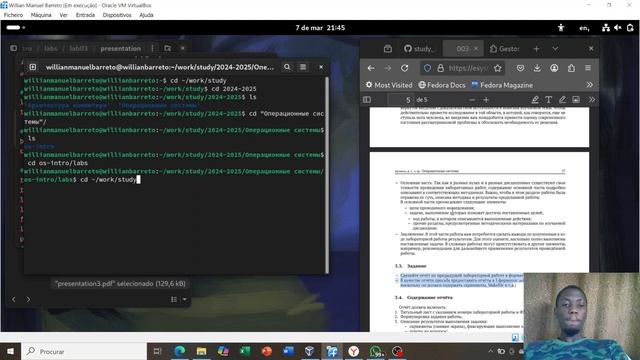Click the tracking protection shield icon
The image size is (640, 360).
pyautogui.click(x=427, y=68)
